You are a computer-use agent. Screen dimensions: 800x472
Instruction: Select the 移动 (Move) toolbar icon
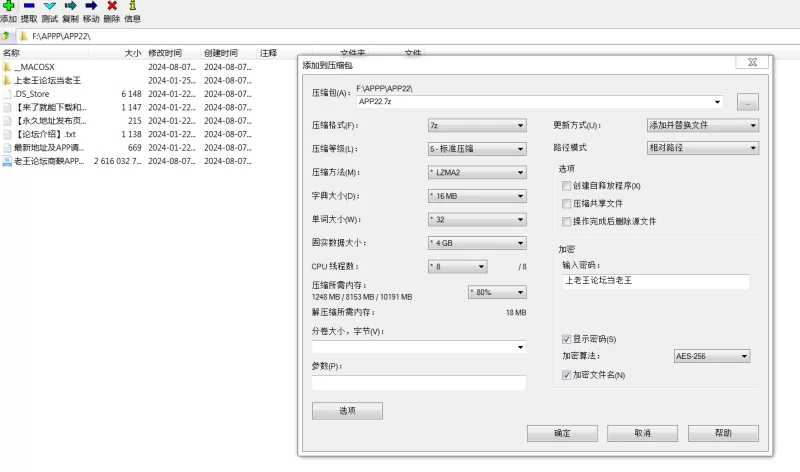coord(91,6)
